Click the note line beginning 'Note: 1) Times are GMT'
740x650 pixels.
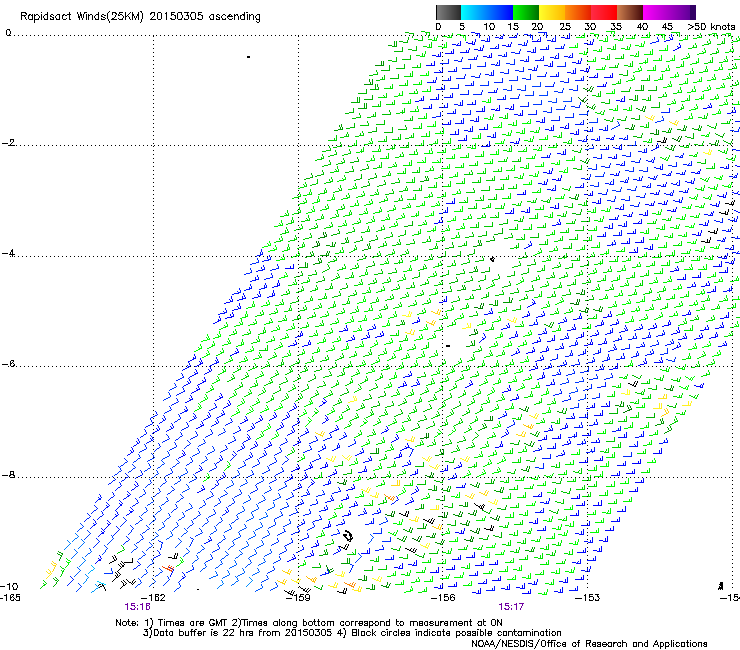tap(309, 623)
